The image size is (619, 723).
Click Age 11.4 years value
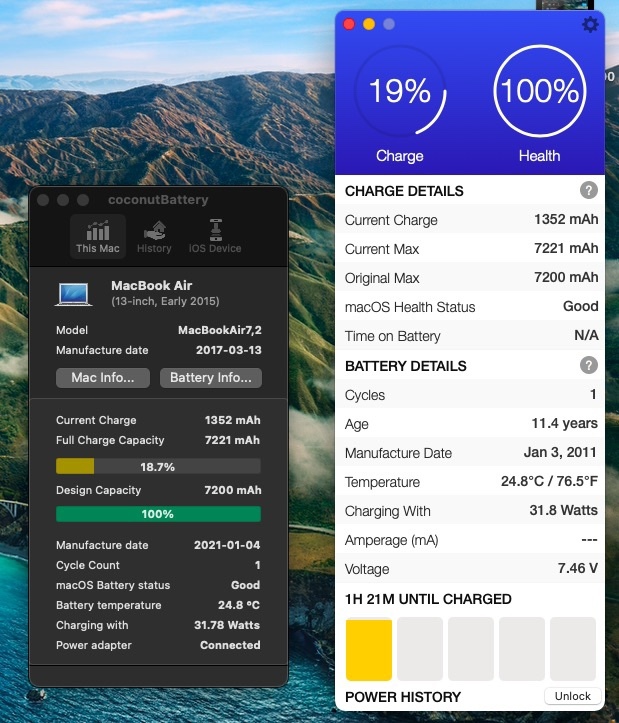pyautogui.click(x=565, y=423)
